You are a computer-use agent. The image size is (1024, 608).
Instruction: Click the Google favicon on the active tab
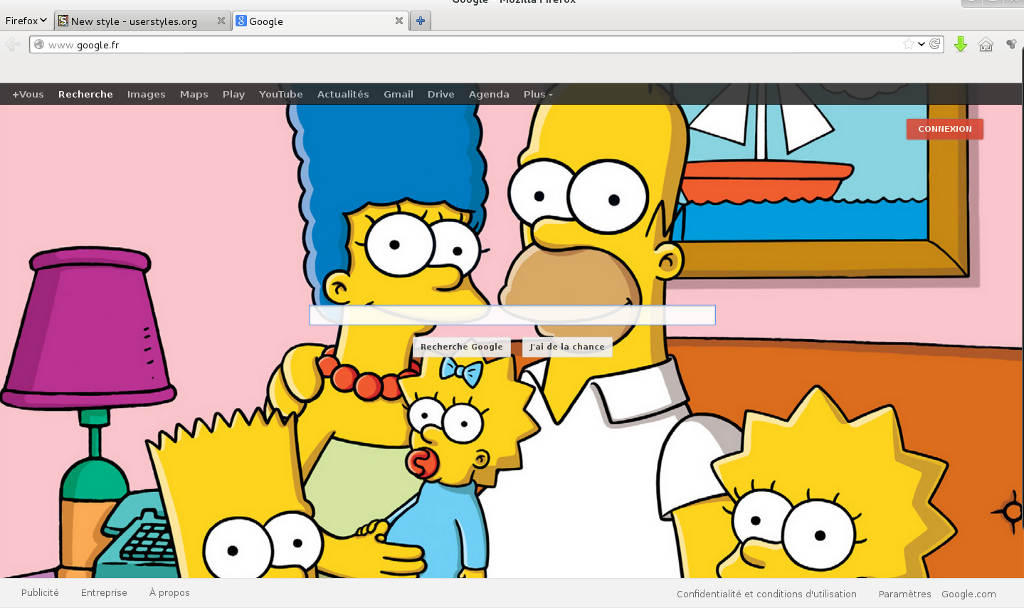pos(240,20)
